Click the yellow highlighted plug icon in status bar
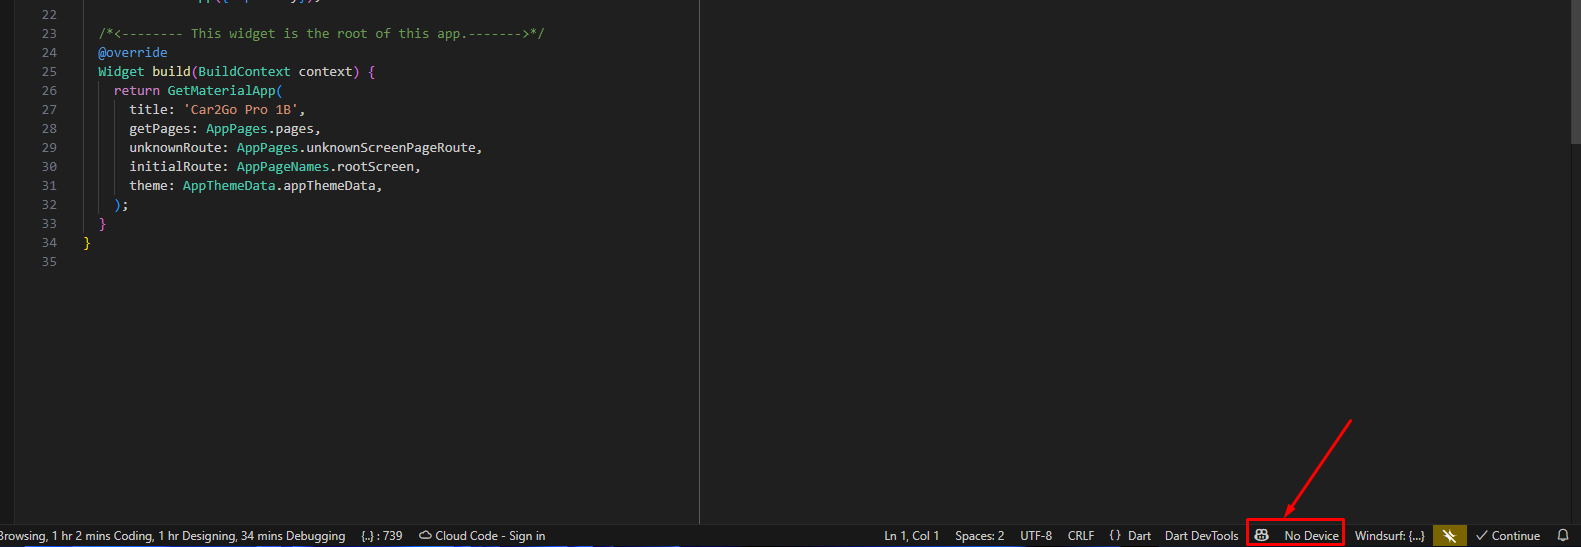The width and height of the screenshot is (1581, 547). coord(1449,536)
